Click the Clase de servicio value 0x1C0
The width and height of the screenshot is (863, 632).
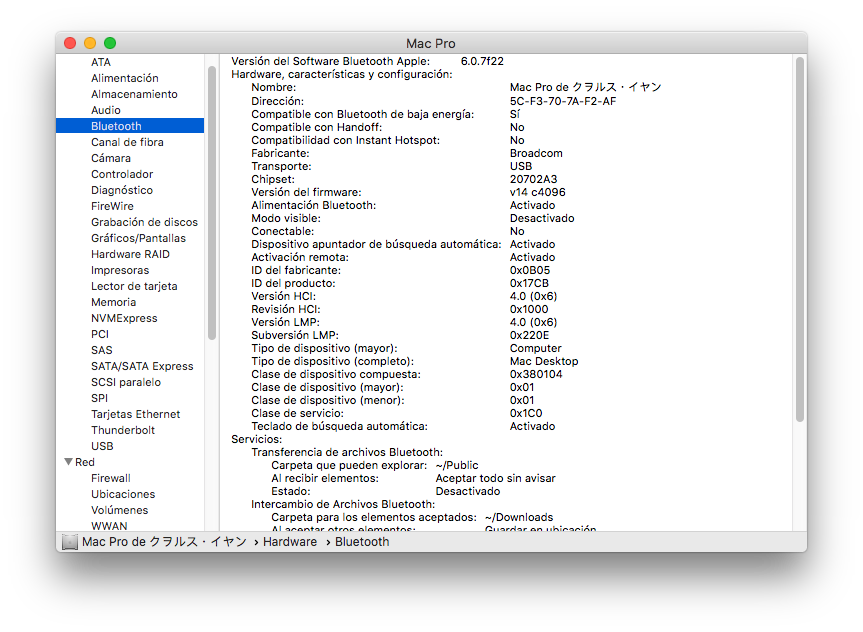[526, 413]
